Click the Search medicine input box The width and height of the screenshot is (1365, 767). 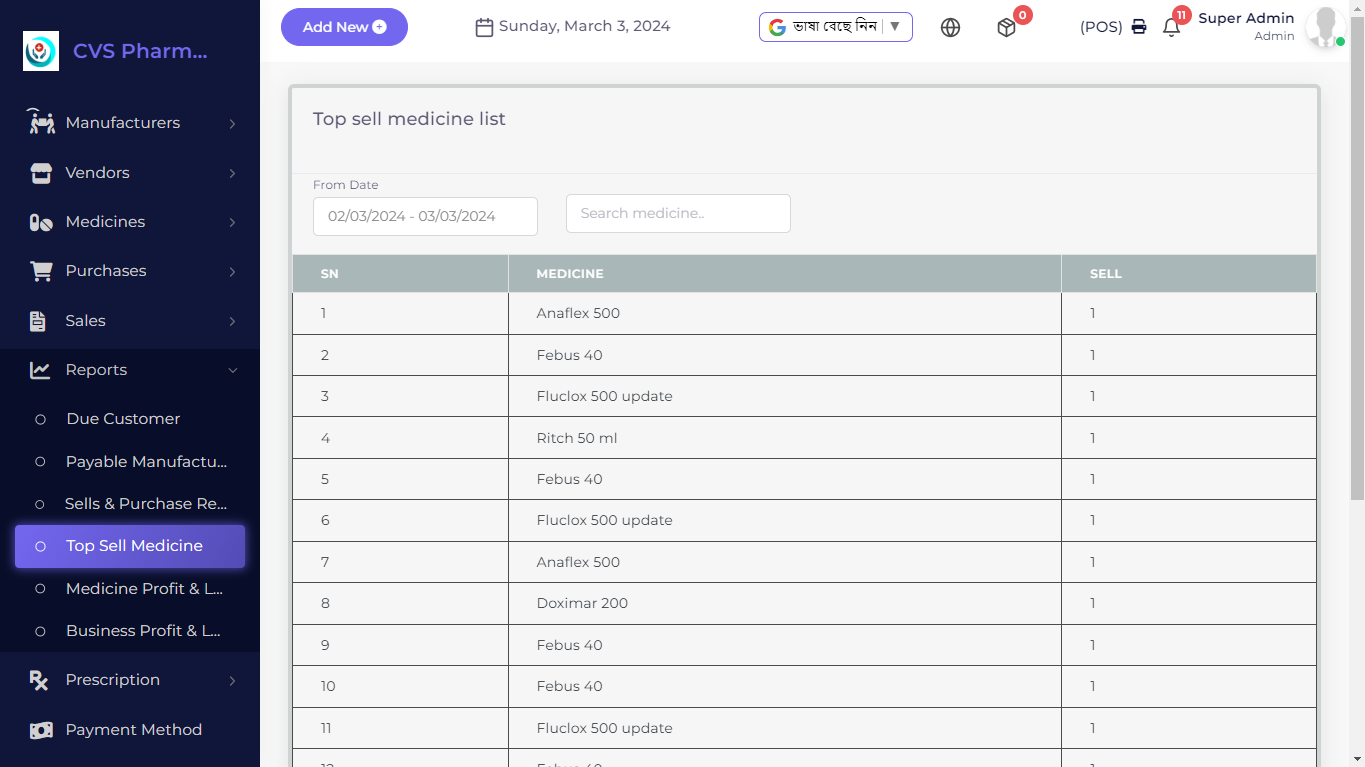point(678,213)
